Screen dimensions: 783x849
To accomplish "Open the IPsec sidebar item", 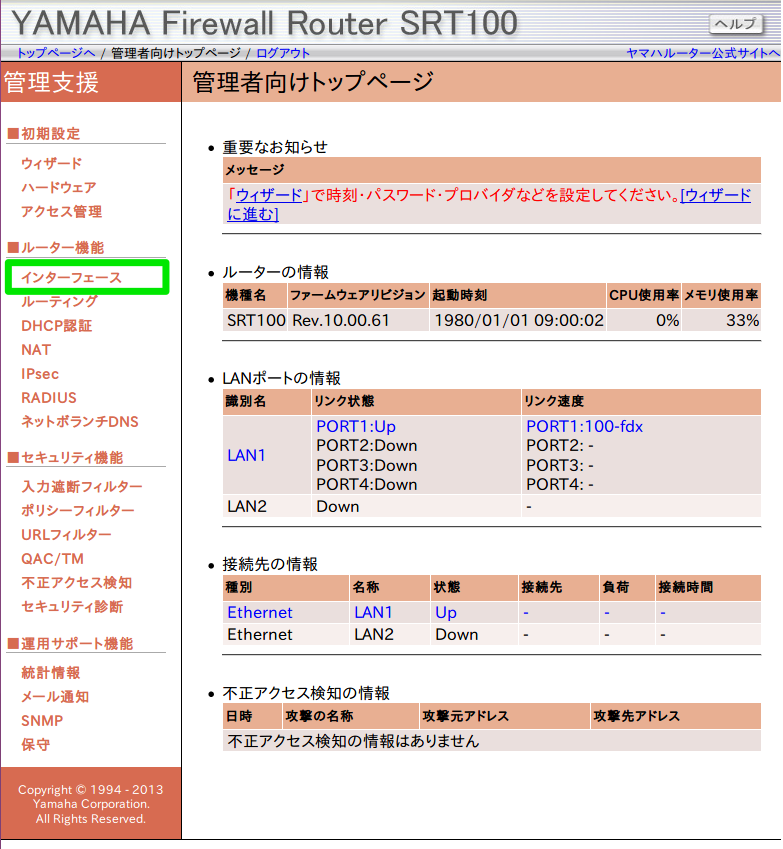I will pos(40,374).
